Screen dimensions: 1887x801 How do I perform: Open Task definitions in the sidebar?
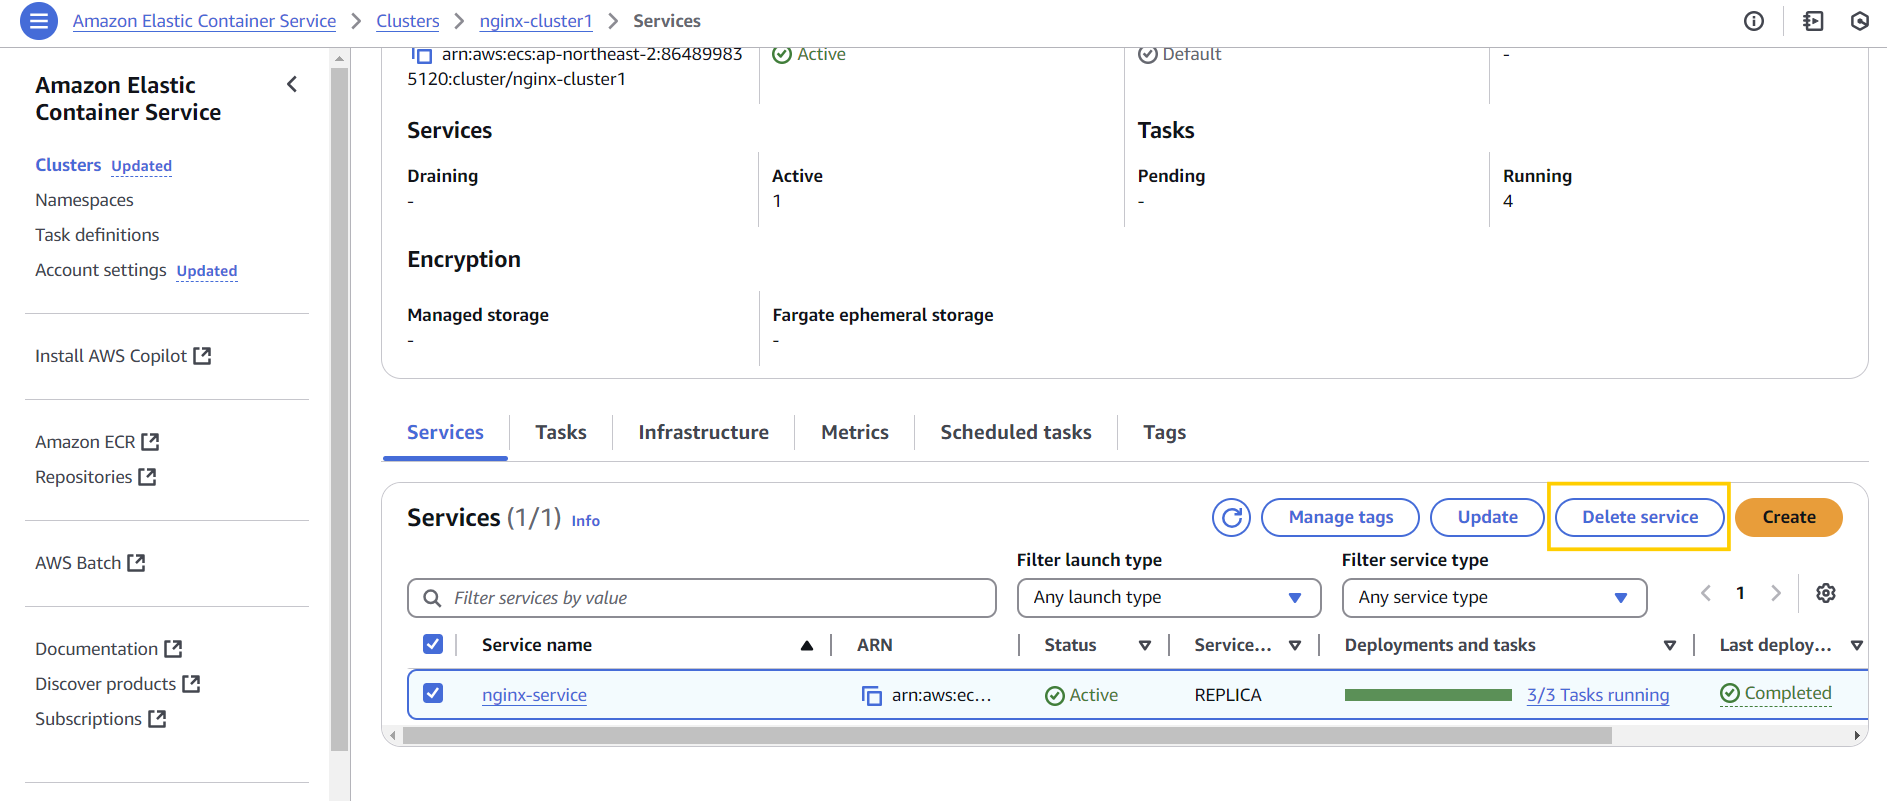[x=97, y=235]
